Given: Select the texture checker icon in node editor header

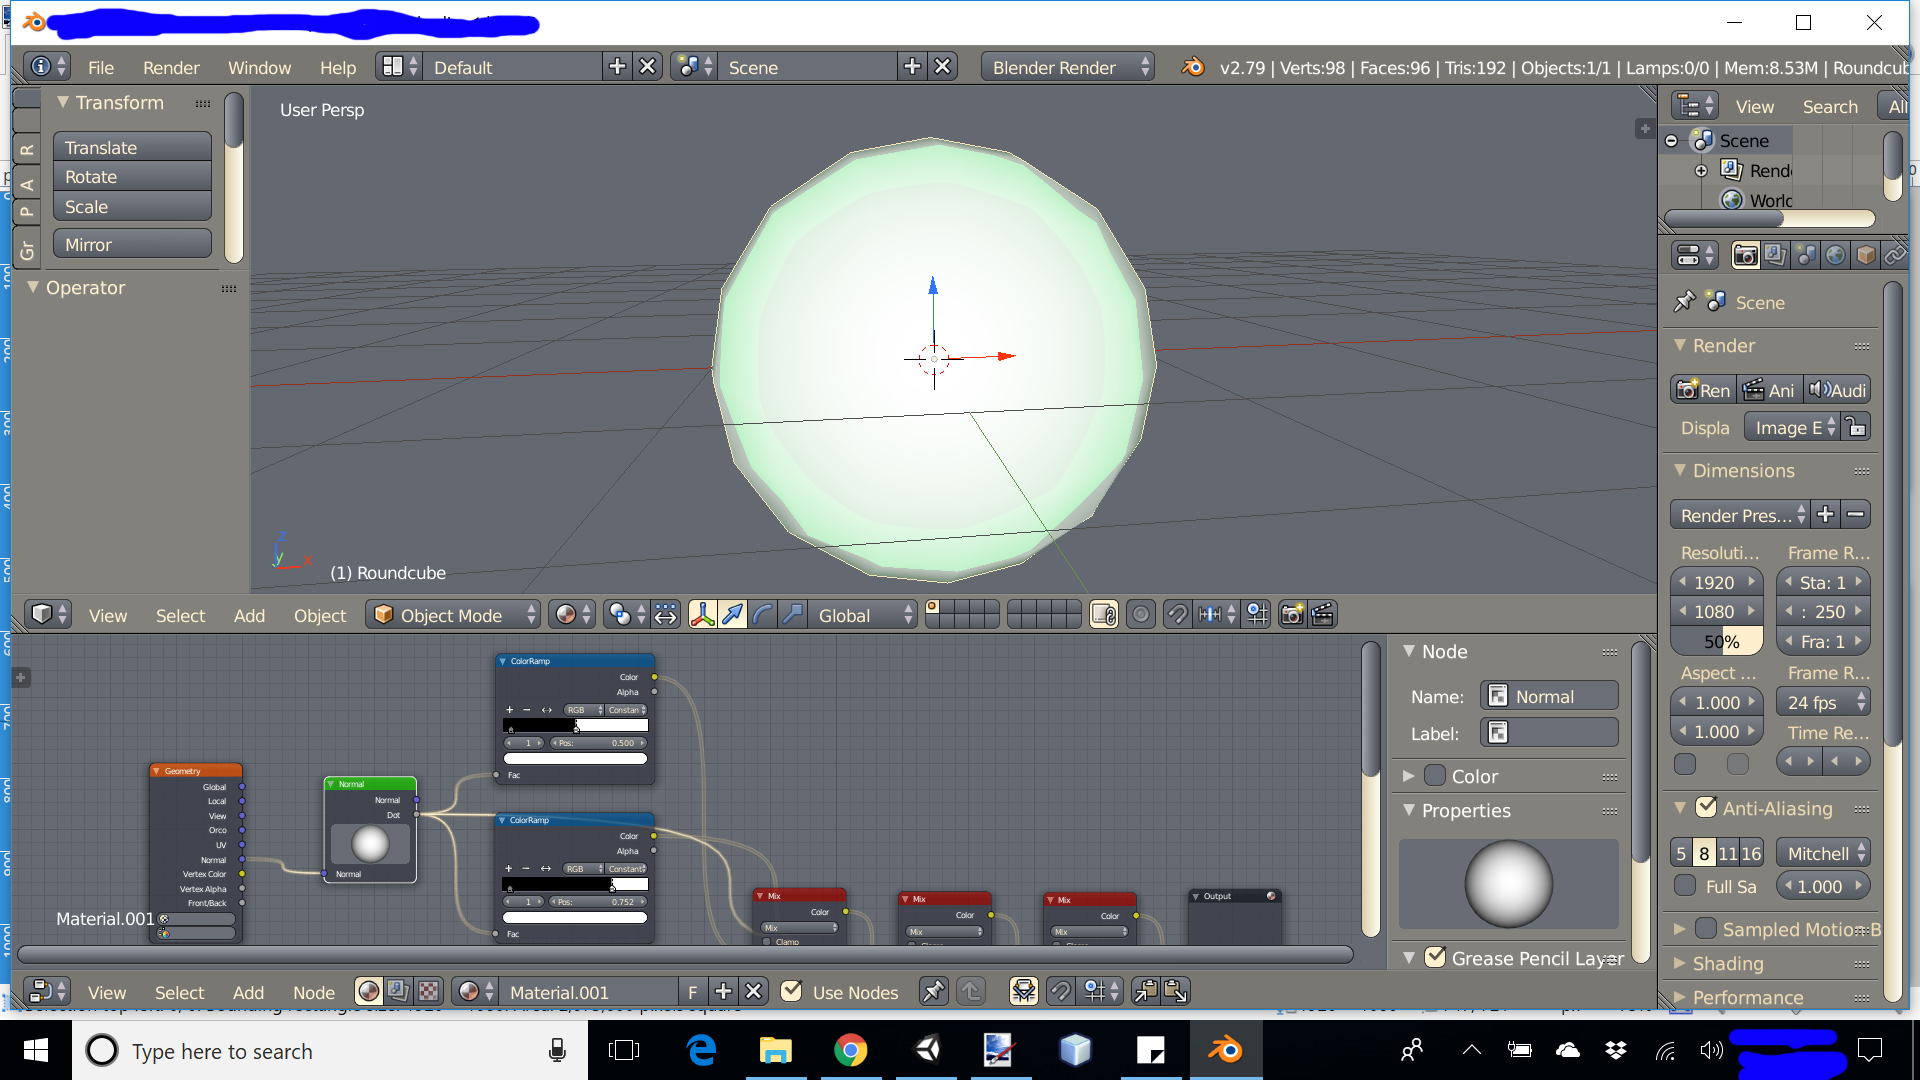Looking at the screenshot, I should pyautogui.click(x=427, y=991).
